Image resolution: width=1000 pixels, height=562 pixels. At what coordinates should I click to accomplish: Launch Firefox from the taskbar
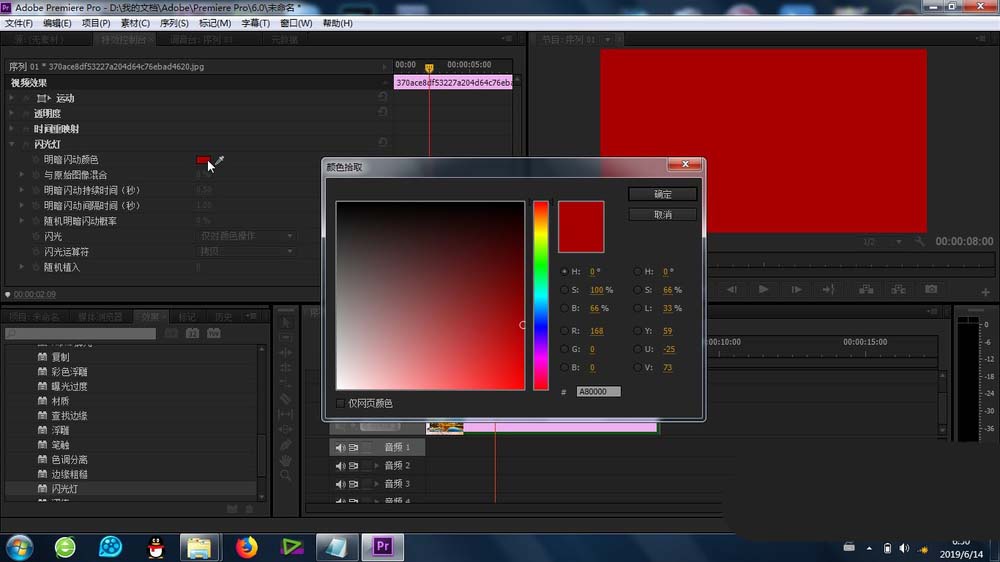[247, 547]
